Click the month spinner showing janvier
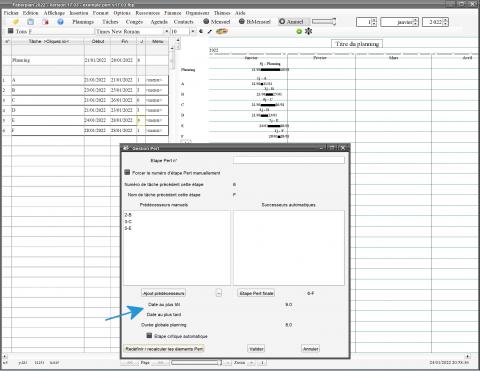Viewport: 480px width, 371px height. [399, 22]
